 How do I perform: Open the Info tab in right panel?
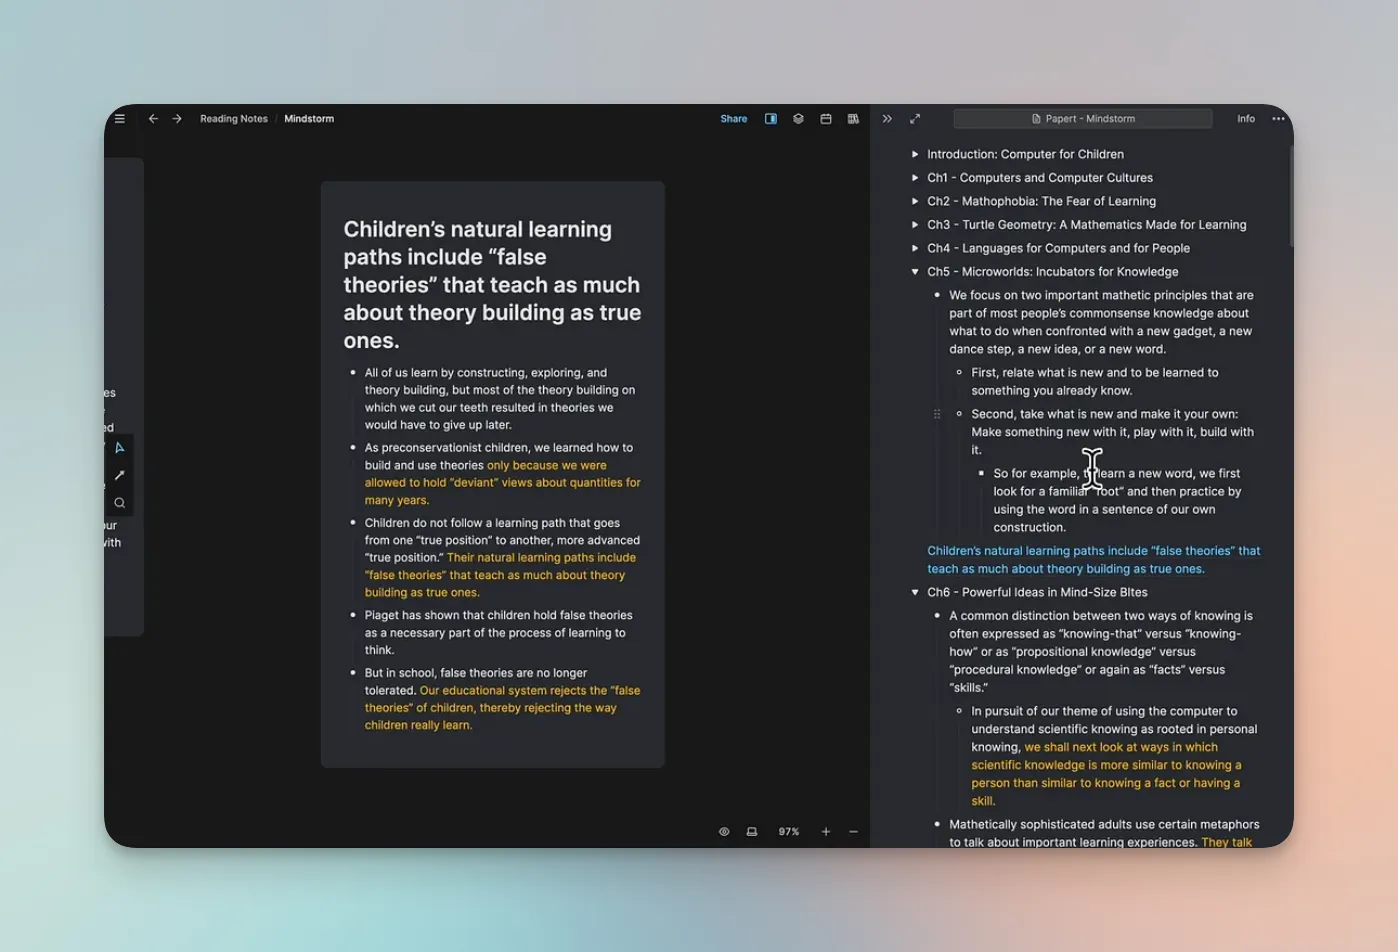[1246, 119]
